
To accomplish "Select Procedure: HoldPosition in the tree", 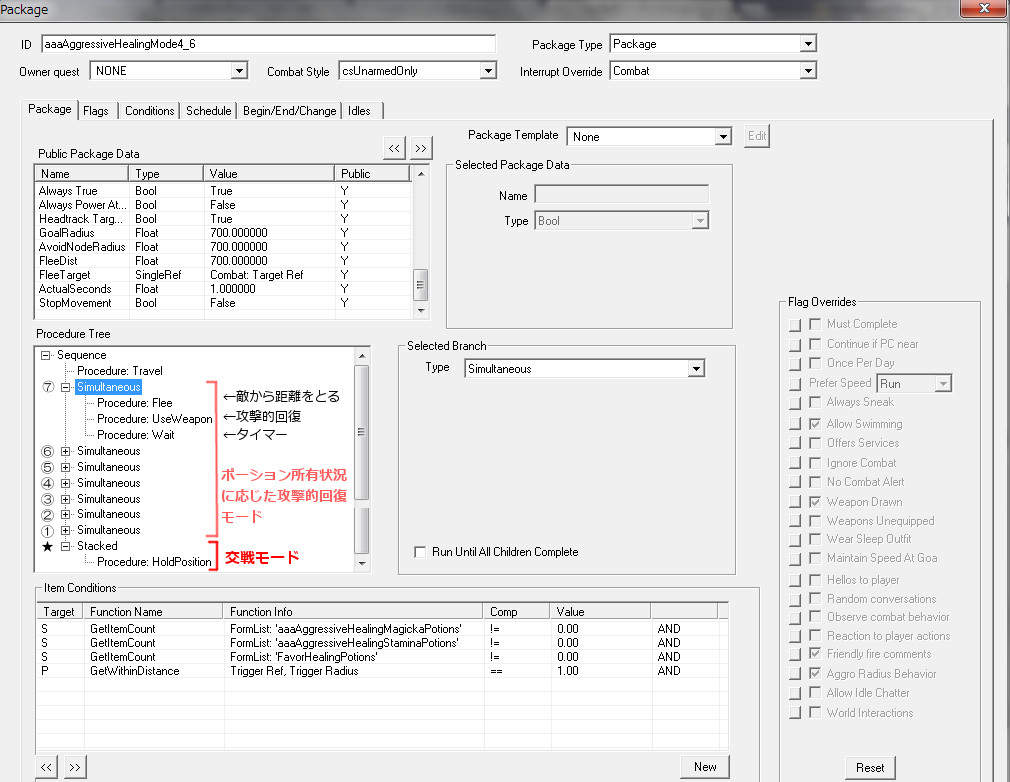I will point(154,562).
